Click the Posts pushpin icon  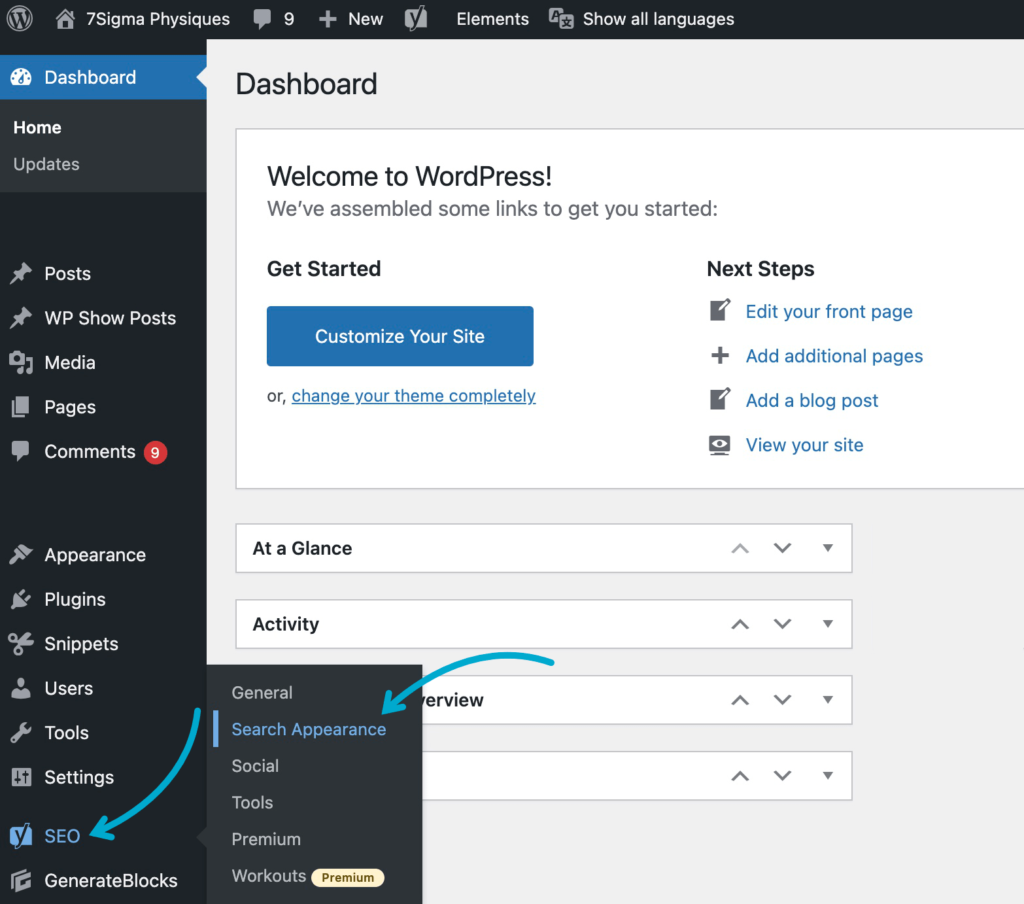[x=21, y=273]
